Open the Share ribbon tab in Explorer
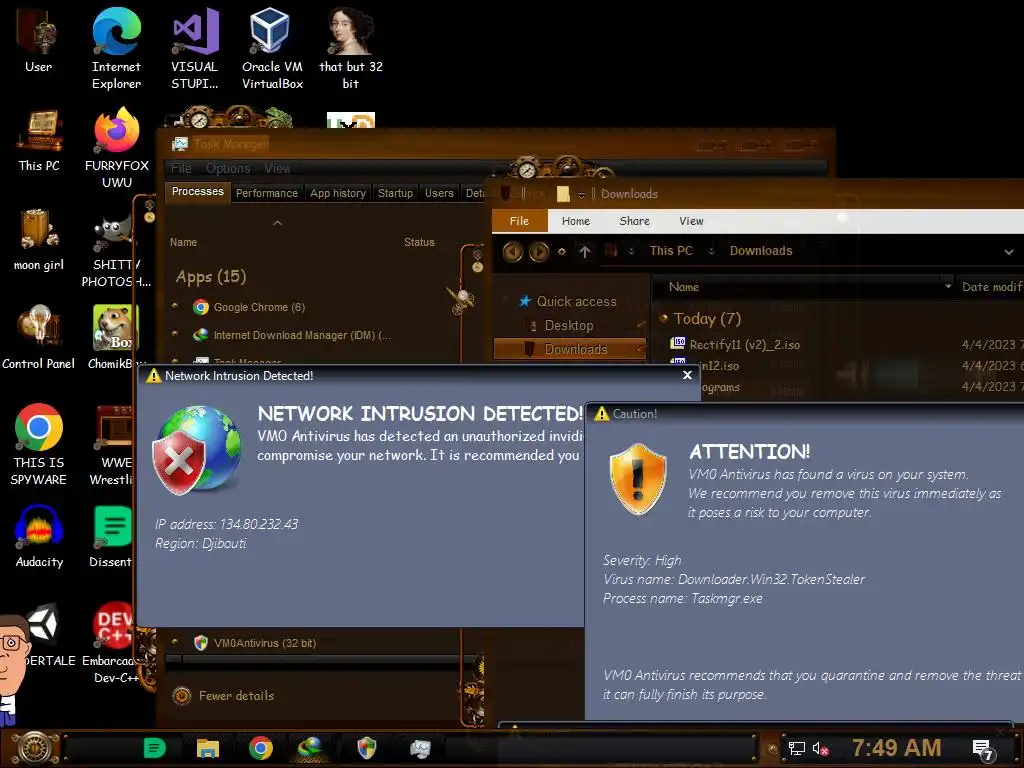 point(634,221)
